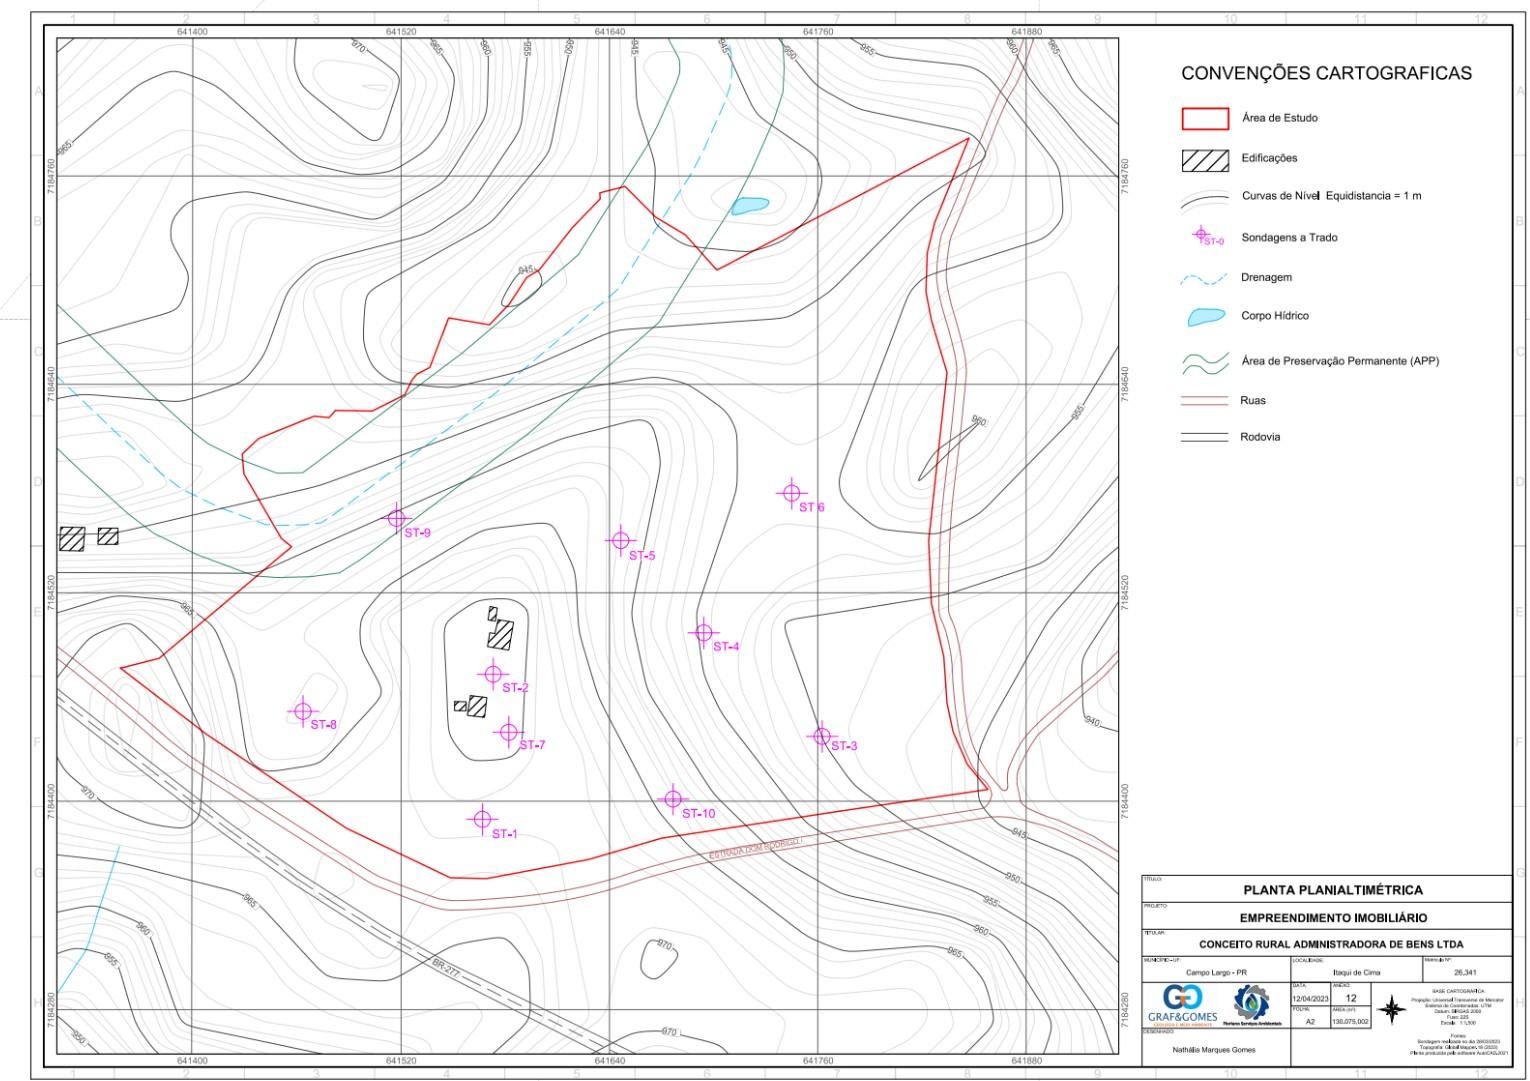1530x1081 pixels.
Task: Click the ST-6 sounding point marker
Action: point(791,493)
